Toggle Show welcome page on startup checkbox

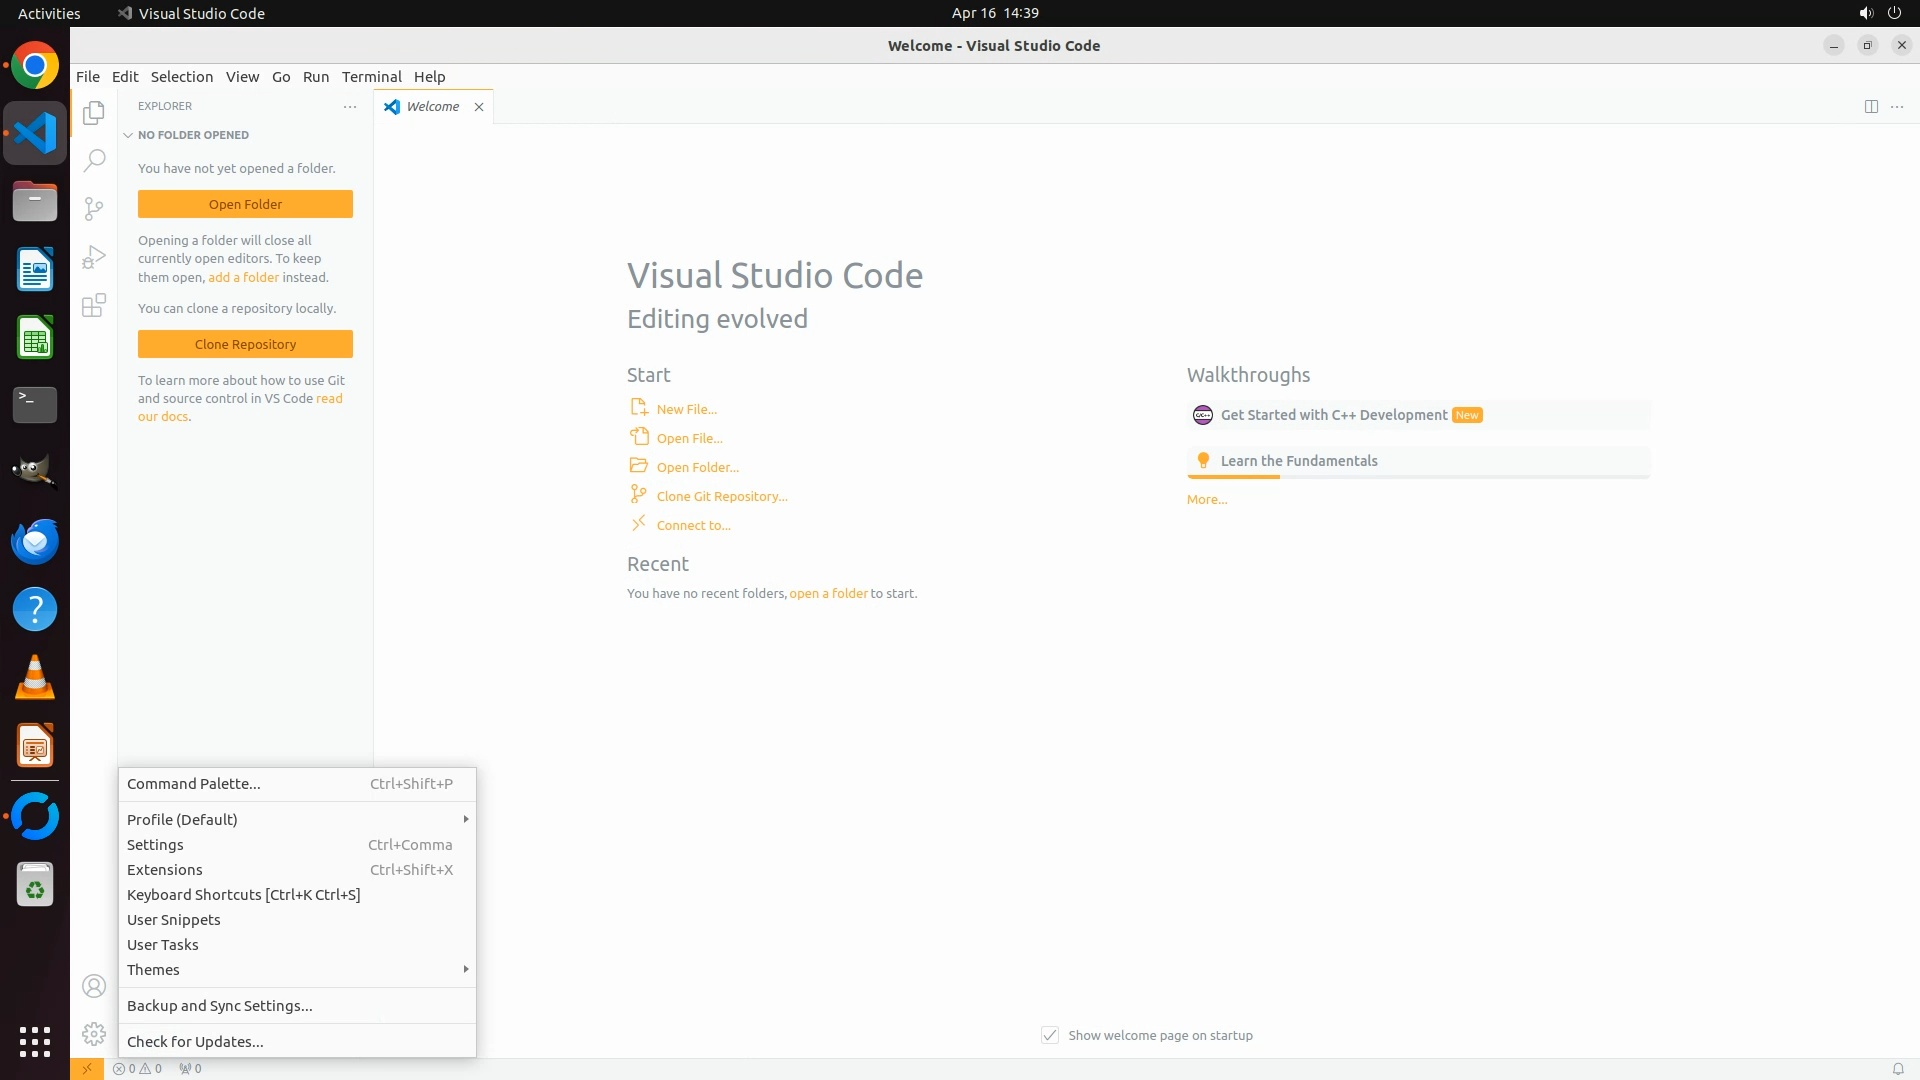tap(1050, 1035)
